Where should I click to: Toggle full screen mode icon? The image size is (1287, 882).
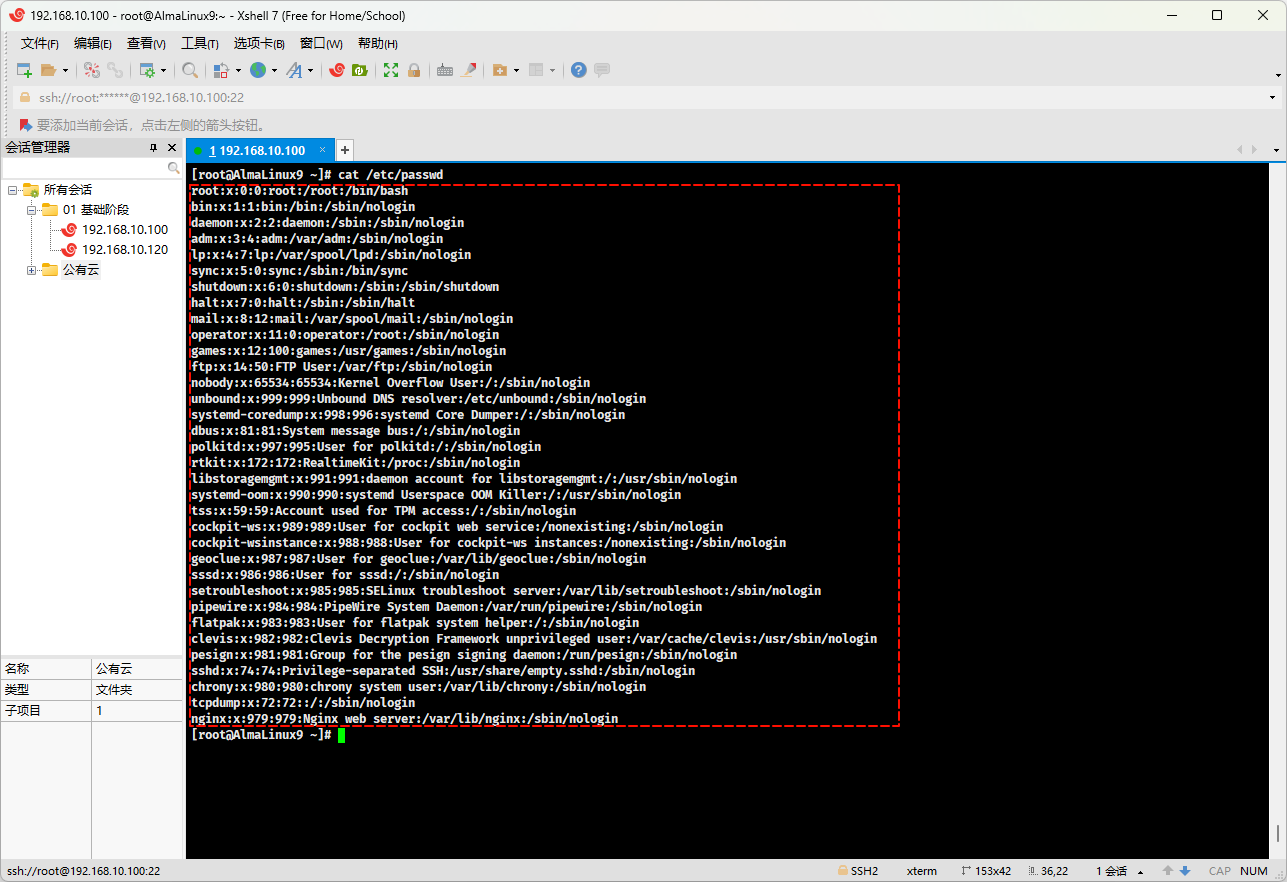pos(391,70)
